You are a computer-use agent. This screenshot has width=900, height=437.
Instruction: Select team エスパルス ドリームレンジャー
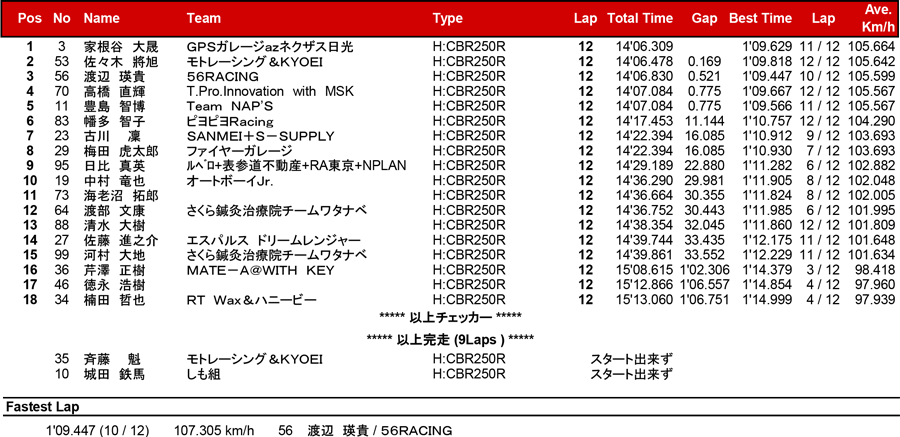tap(274, 240)
